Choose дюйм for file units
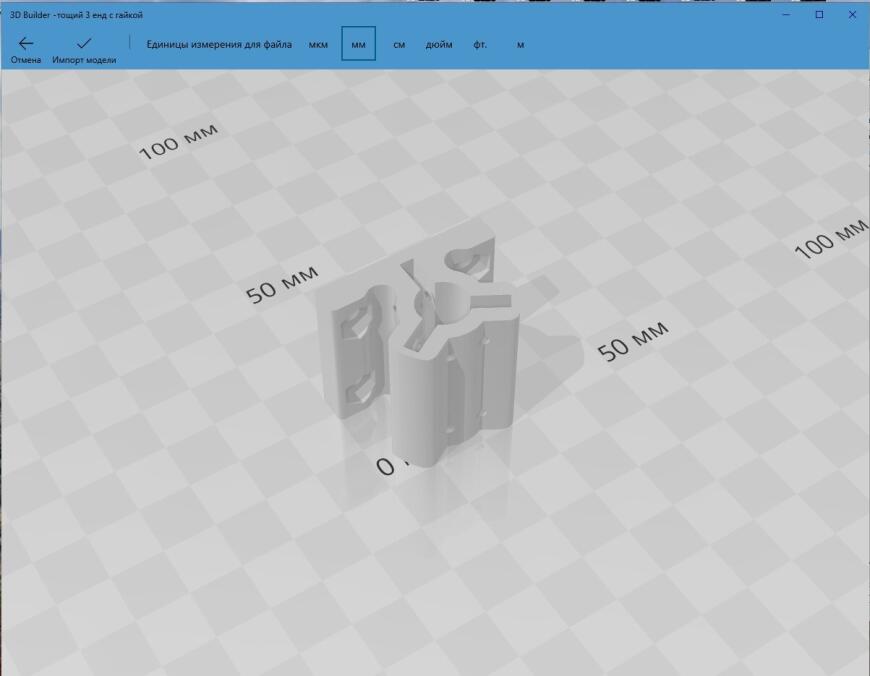The width and height of the screenshot is (870, 676). click(x=441, y=44)
